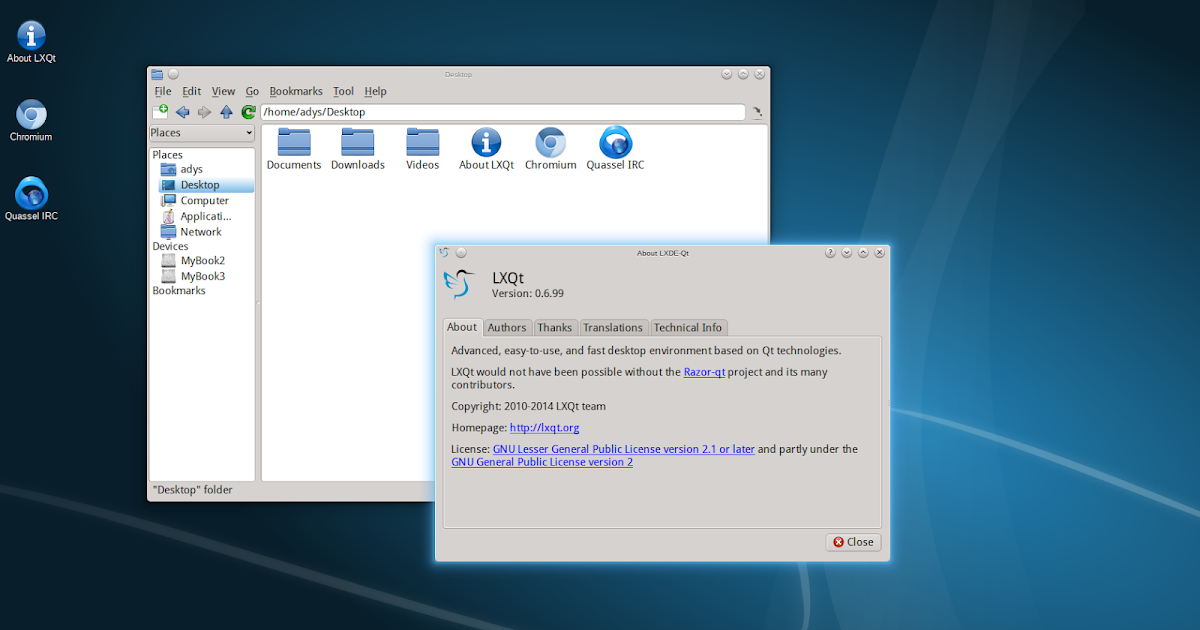The image size is (1200, 630).
Task: Open the Help menu
Action: 375,91
